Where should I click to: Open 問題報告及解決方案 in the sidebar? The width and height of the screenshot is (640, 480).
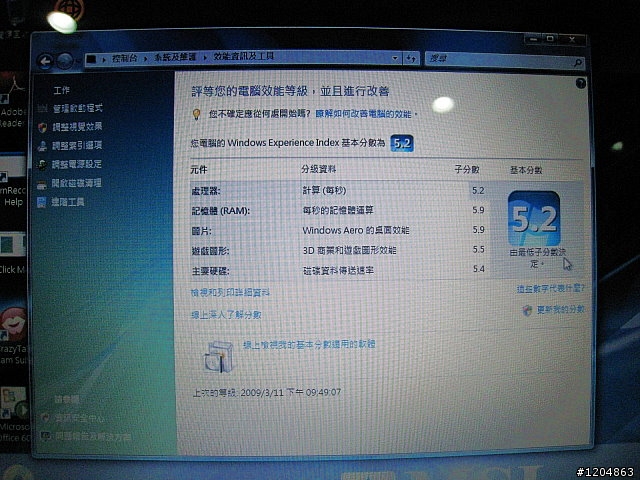(93, 437)
